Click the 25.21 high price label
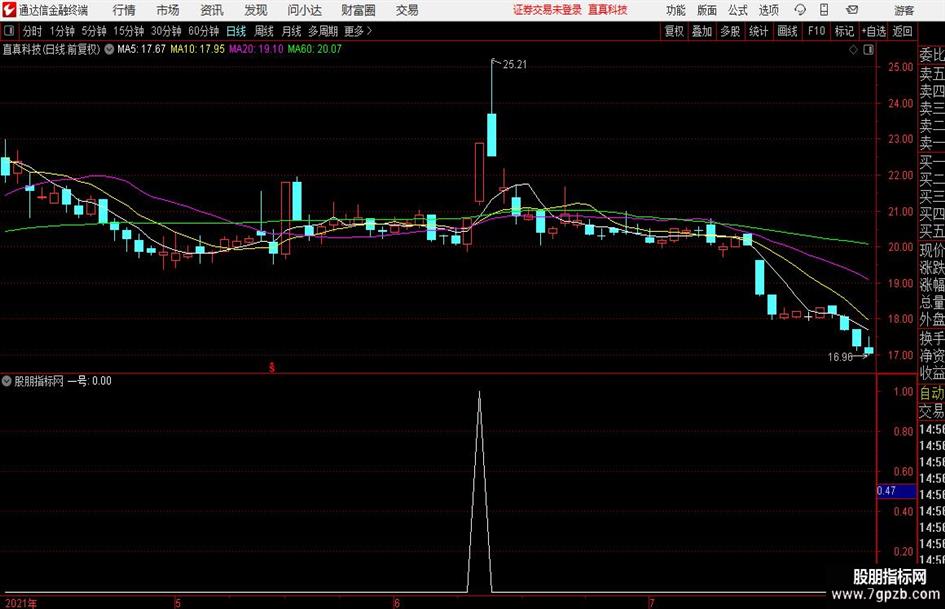The width and height of the screenshot is (945, 609). 515,65
